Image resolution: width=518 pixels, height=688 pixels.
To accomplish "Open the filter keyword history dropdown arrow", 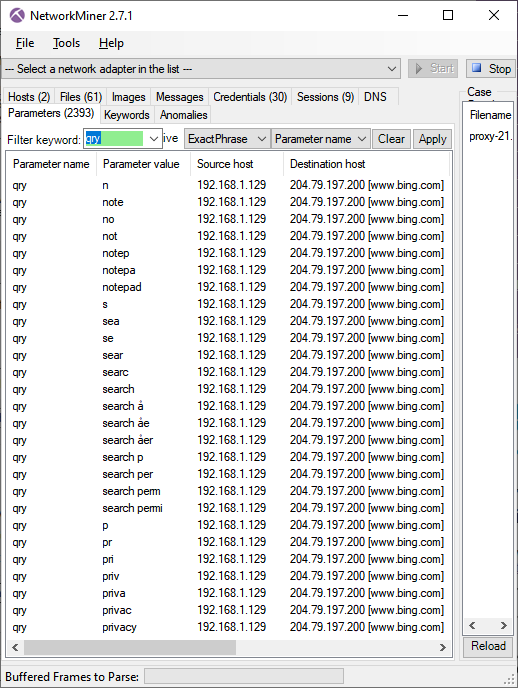I will pyautogui.click(x=154, y=139).
